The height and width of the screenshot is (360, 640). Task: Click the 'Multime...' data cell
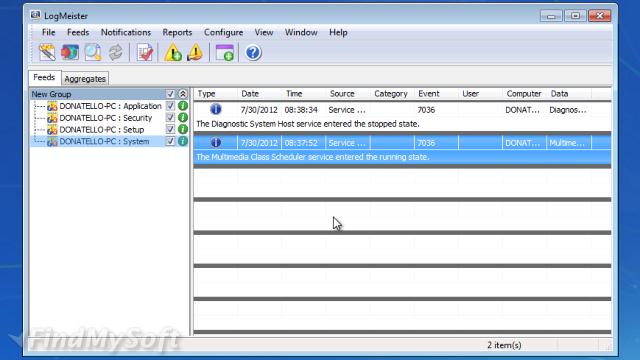pyautogui.click(x=567, y=143)
